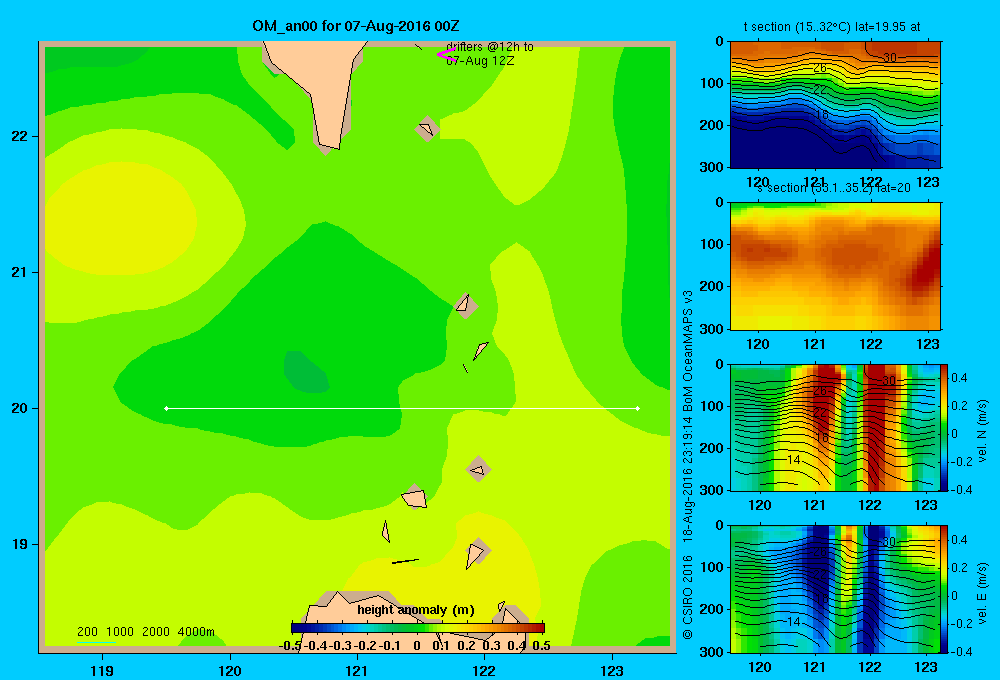Viewport: 1000px width, 680px height.
Task: Click the '07-Aug 12Z' label
Action: click(480, 61)
